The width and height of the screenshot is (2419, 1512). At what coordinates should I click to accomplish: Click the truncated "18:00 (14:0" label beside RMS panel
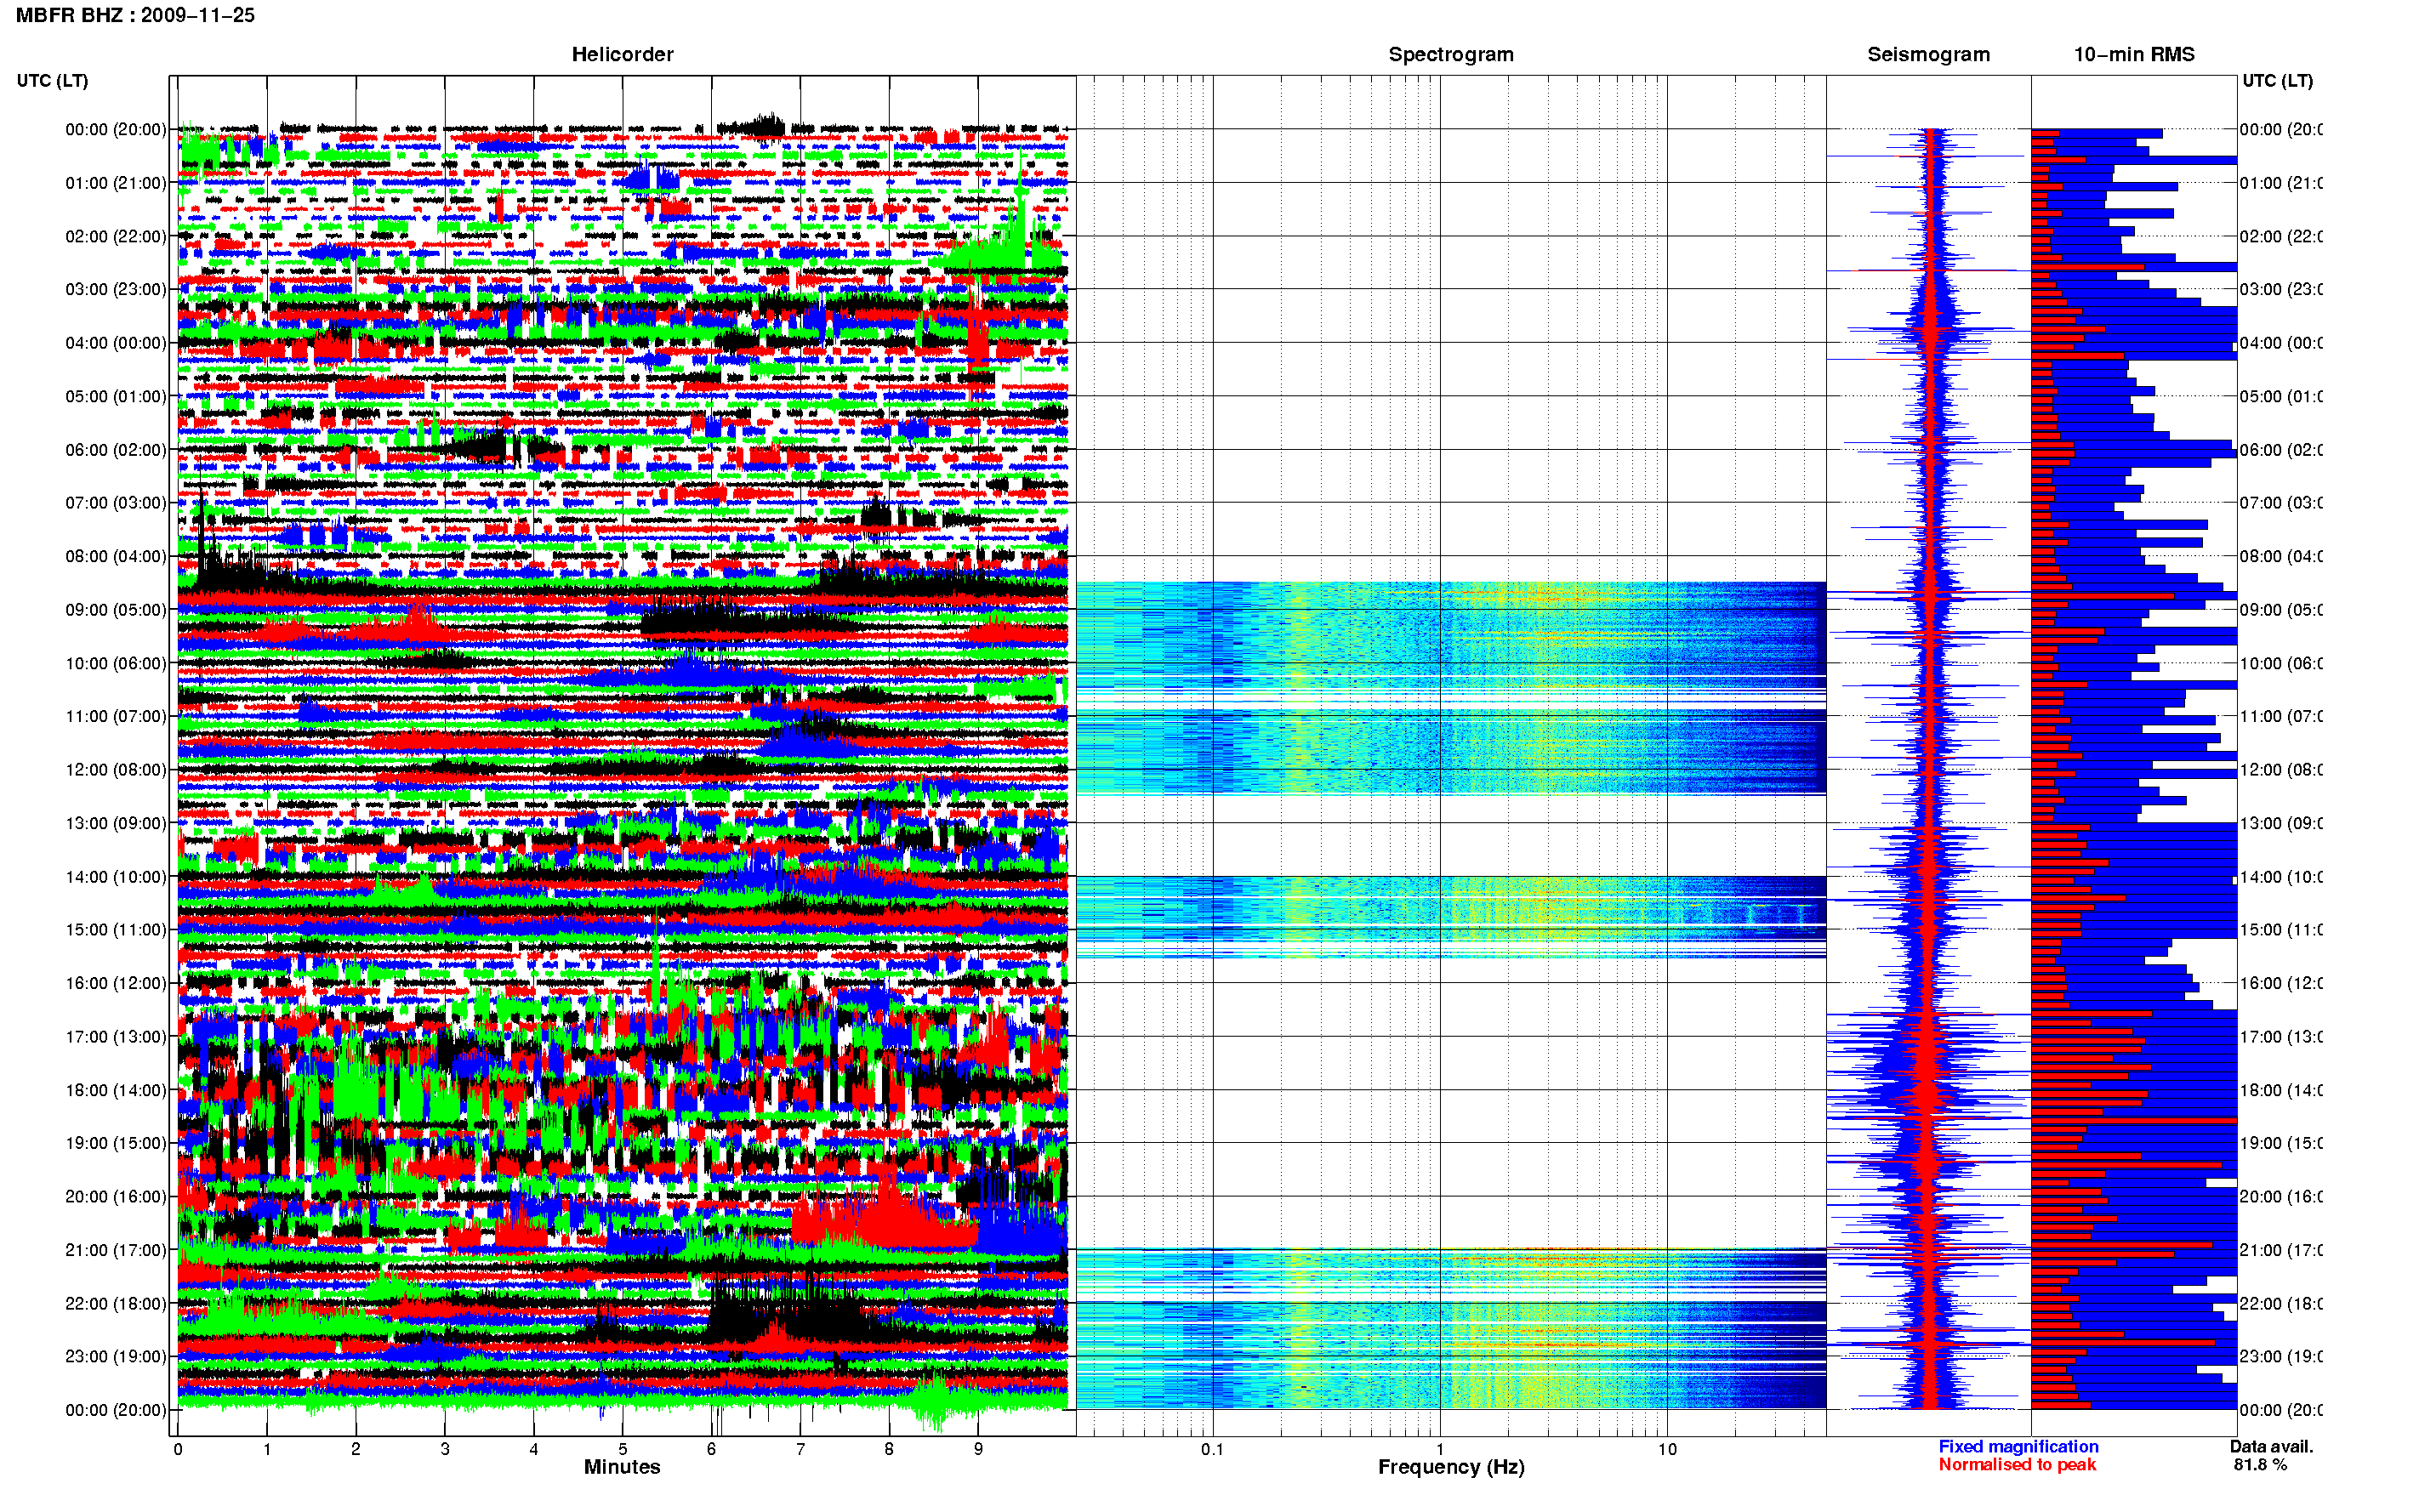pos(2281,1090)
